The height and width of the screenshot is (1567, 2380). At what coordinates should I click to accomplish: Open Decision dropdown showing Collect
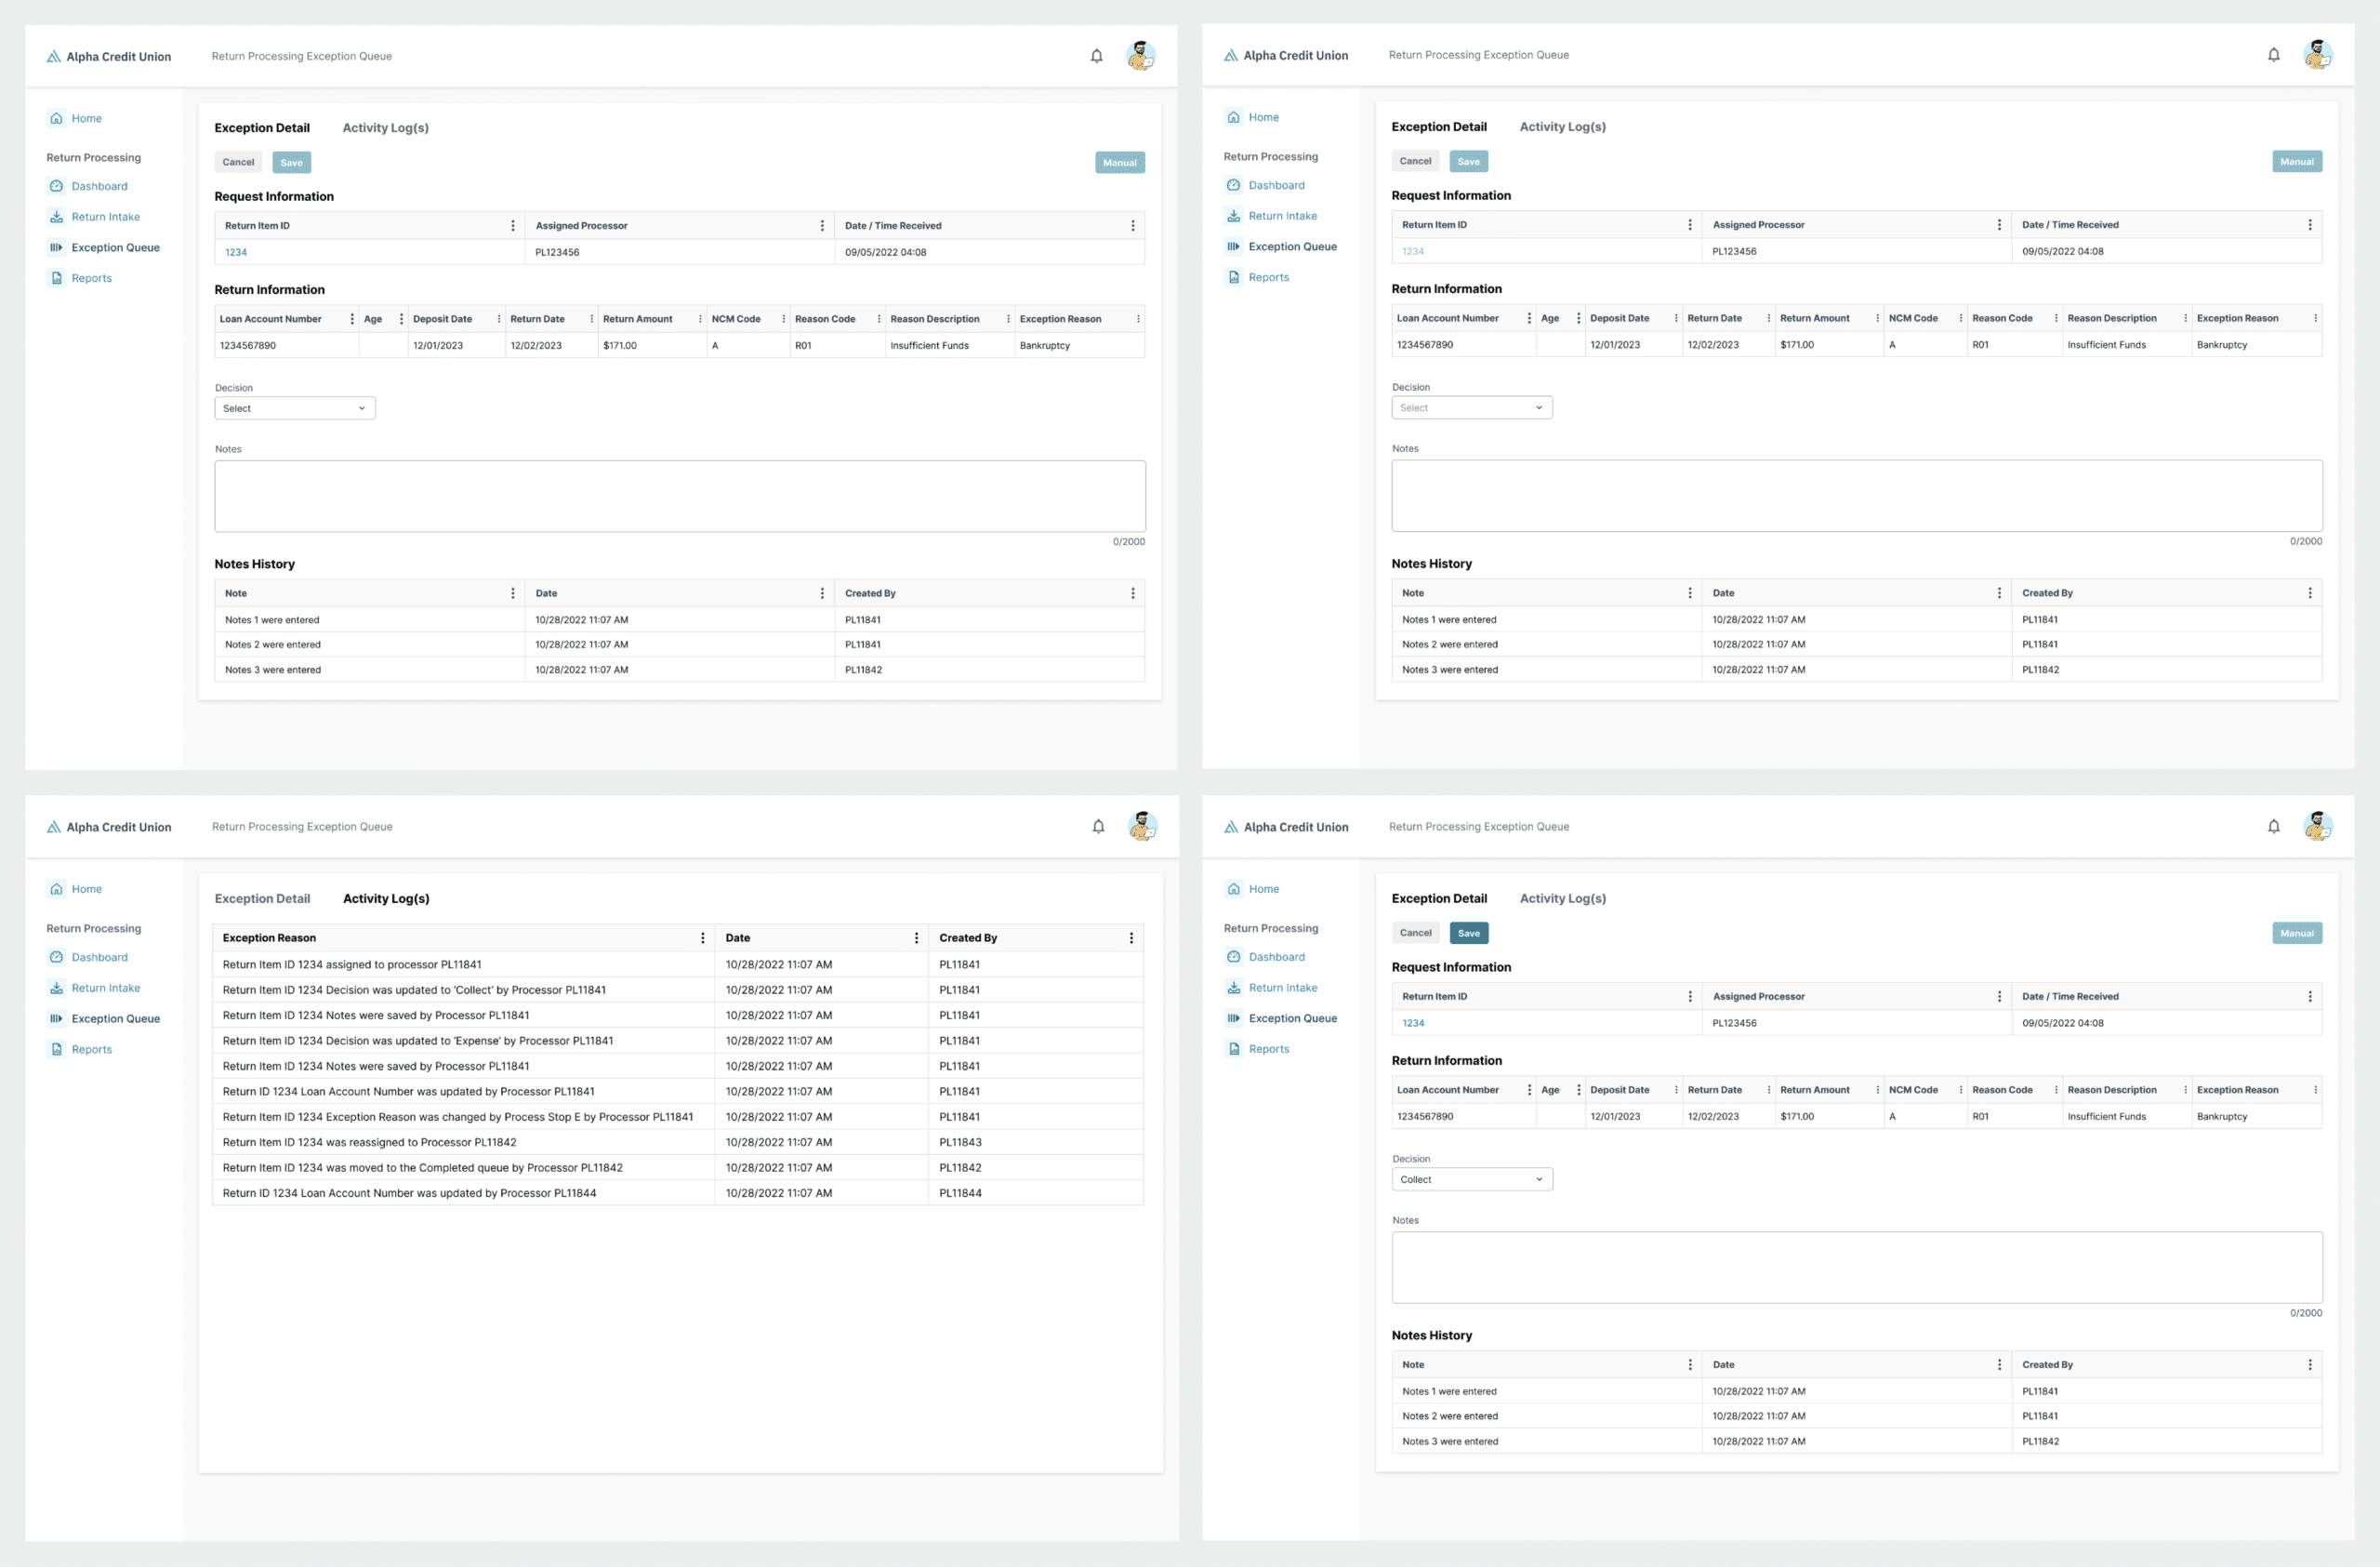1472,1179
